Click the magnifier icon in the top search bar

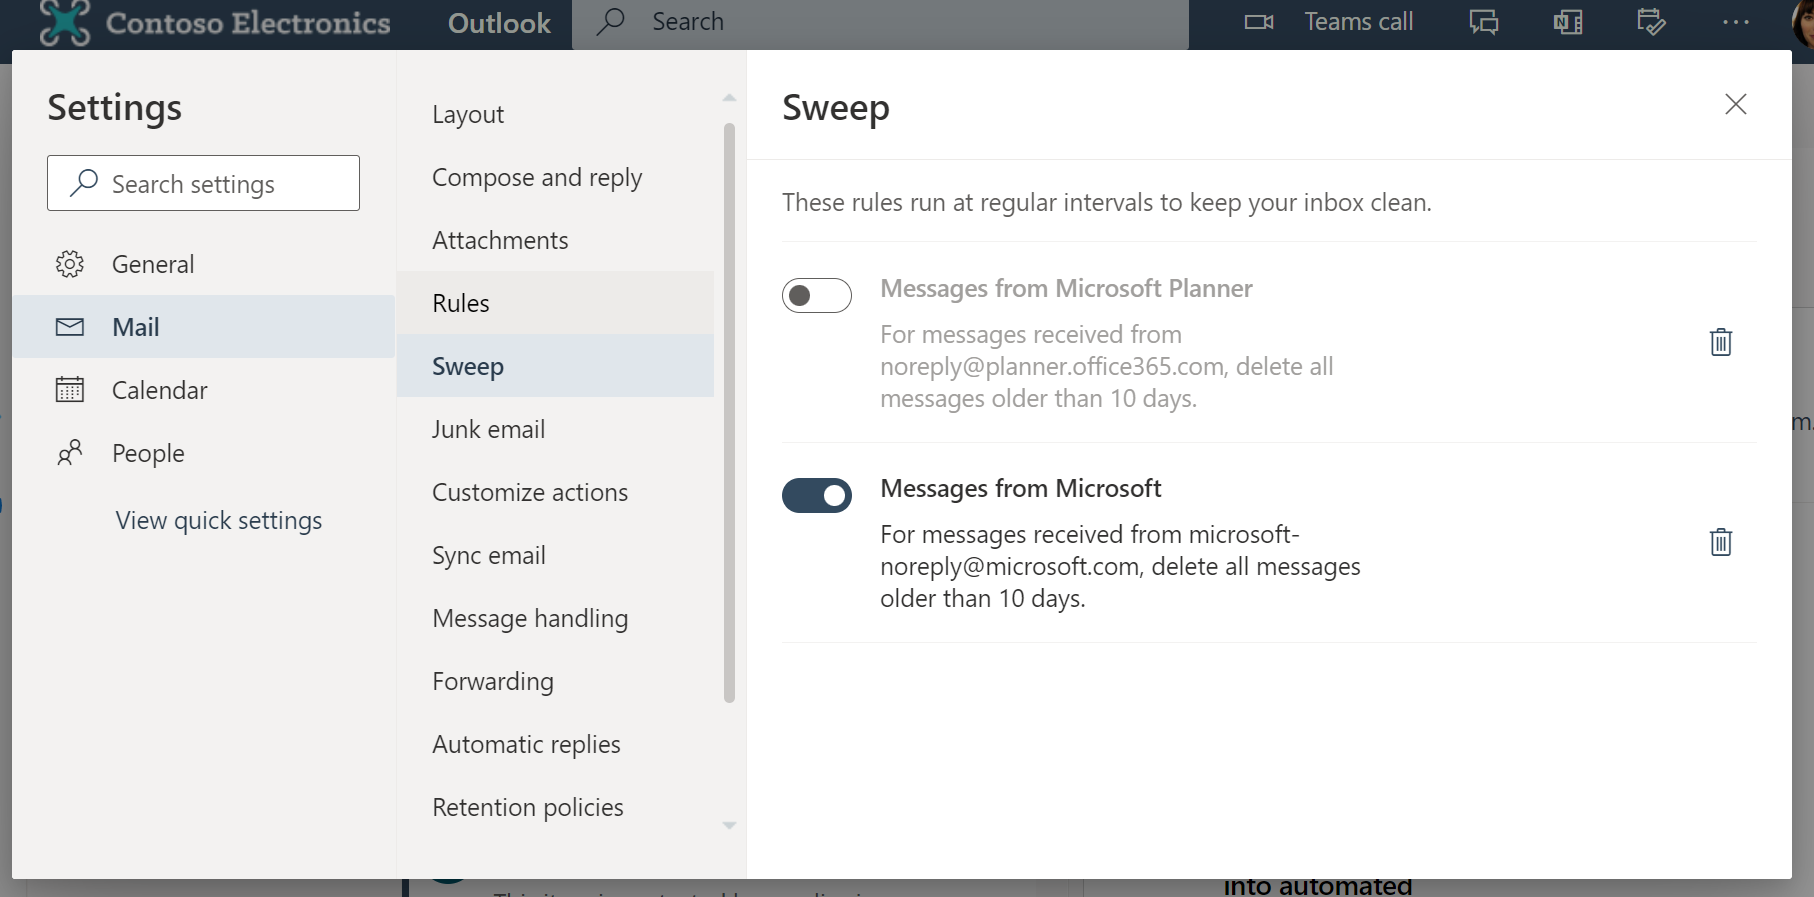[611, 22]
